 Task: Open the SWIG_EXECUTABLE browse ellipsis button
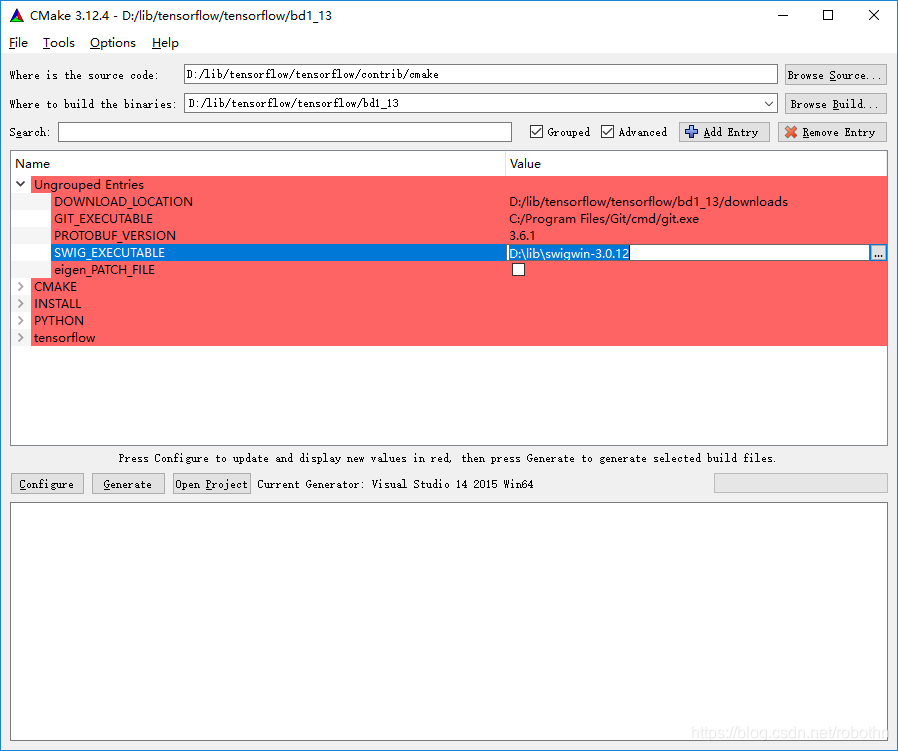tap(878, 253)
